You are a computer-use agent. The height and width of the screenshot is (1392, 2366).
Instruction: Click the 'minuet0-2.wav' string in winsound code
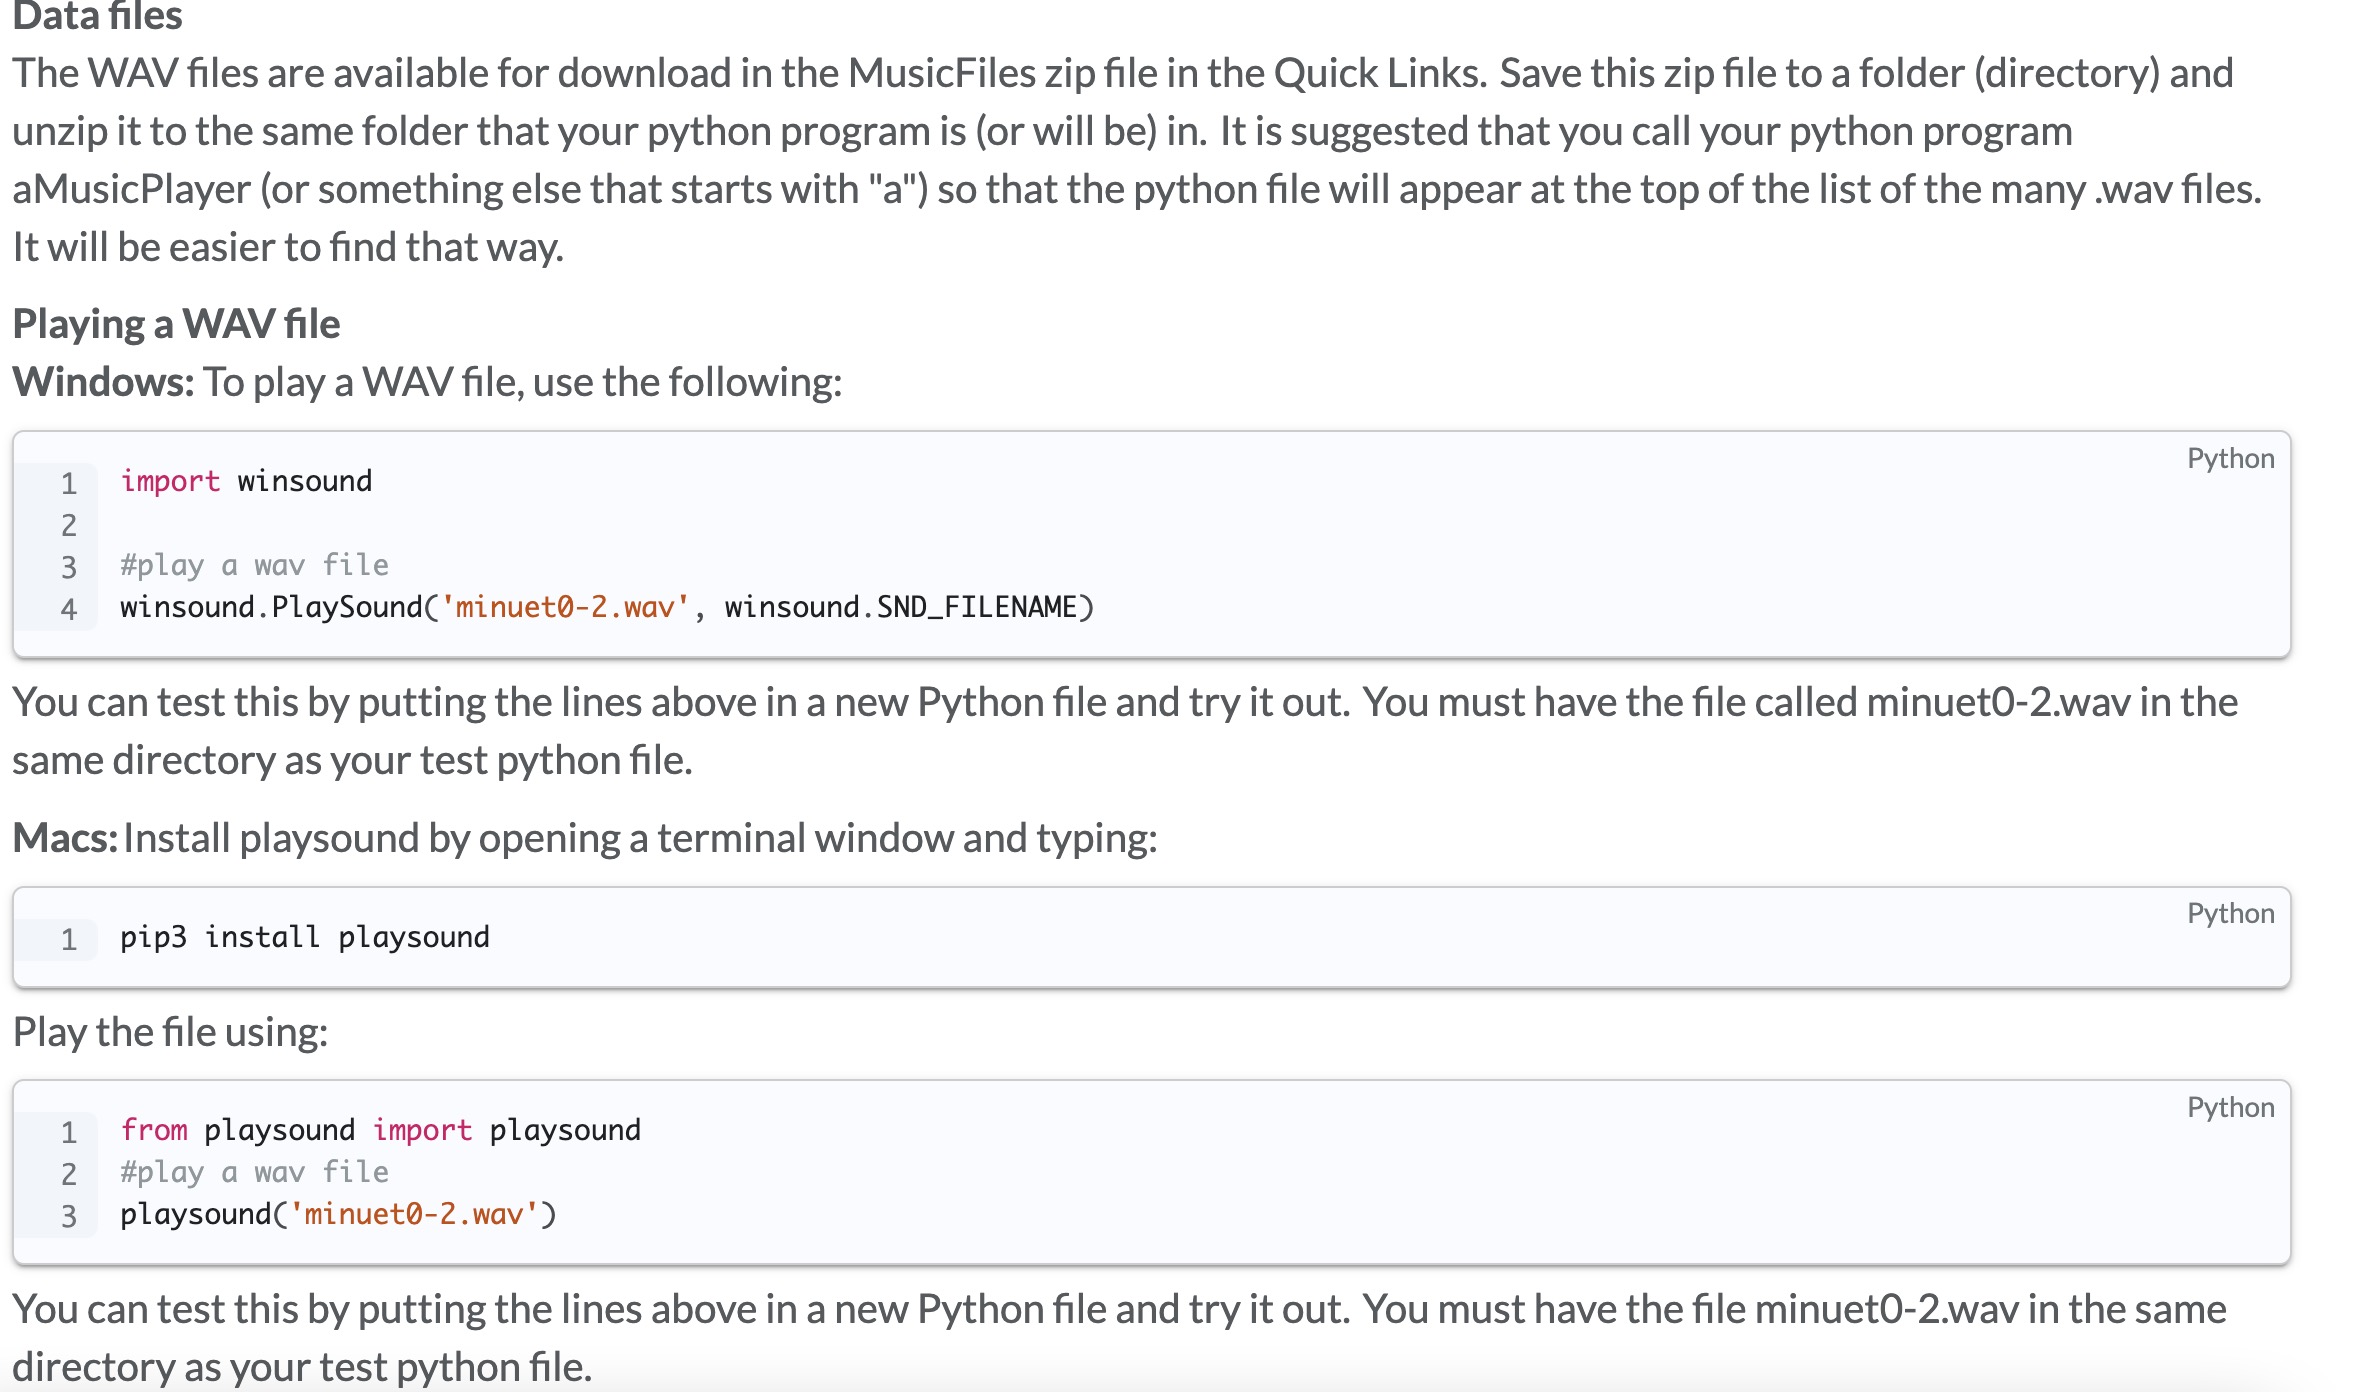(x=565, y=607)
